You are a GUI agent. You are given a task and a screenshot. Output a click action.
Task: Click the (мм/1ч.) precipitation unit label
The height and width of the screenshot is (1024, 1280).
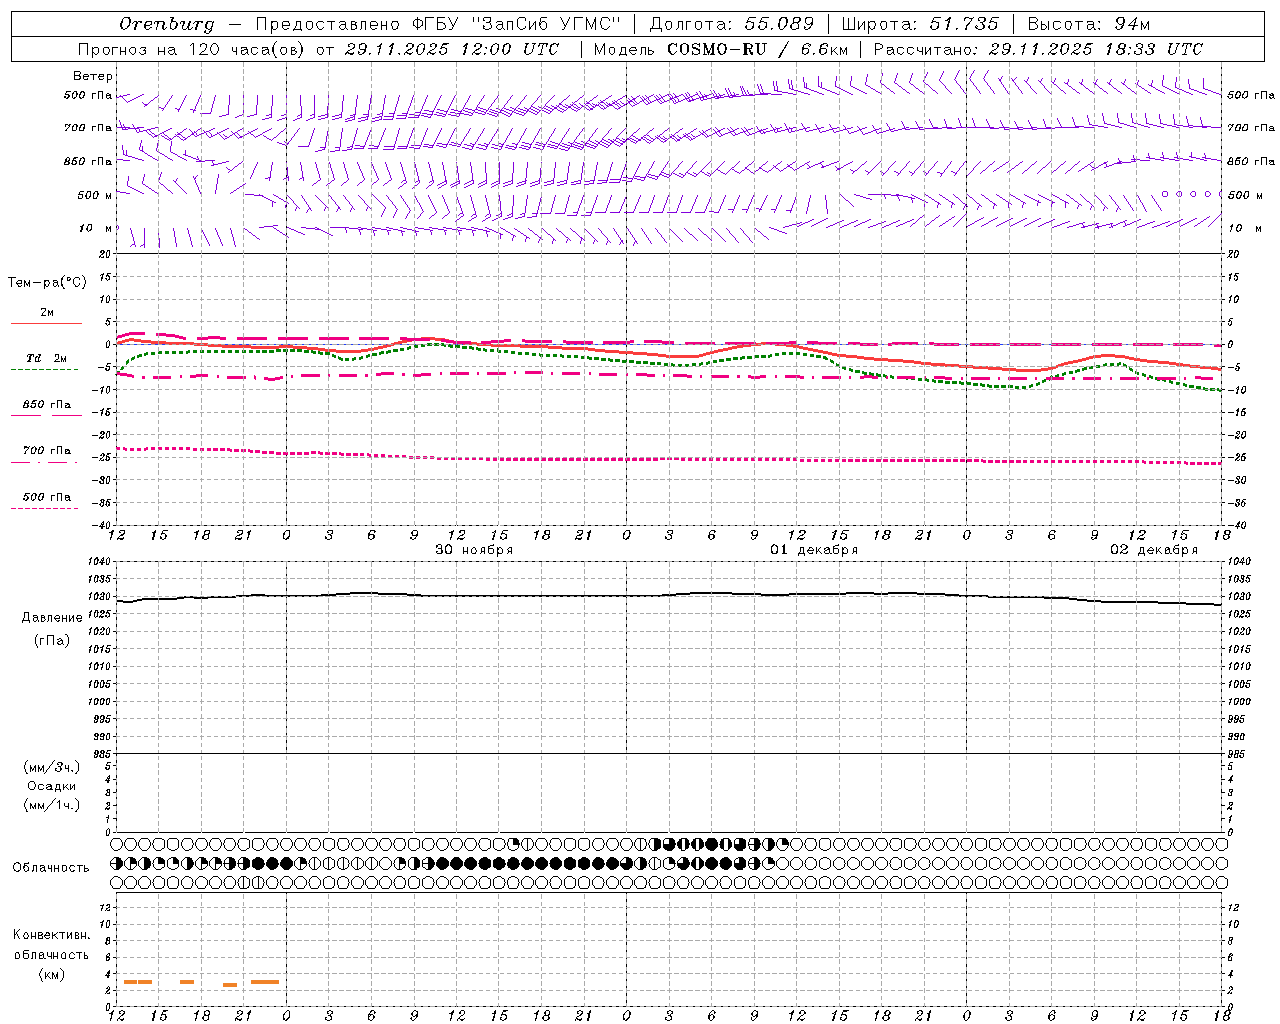(x=52, y=805)
